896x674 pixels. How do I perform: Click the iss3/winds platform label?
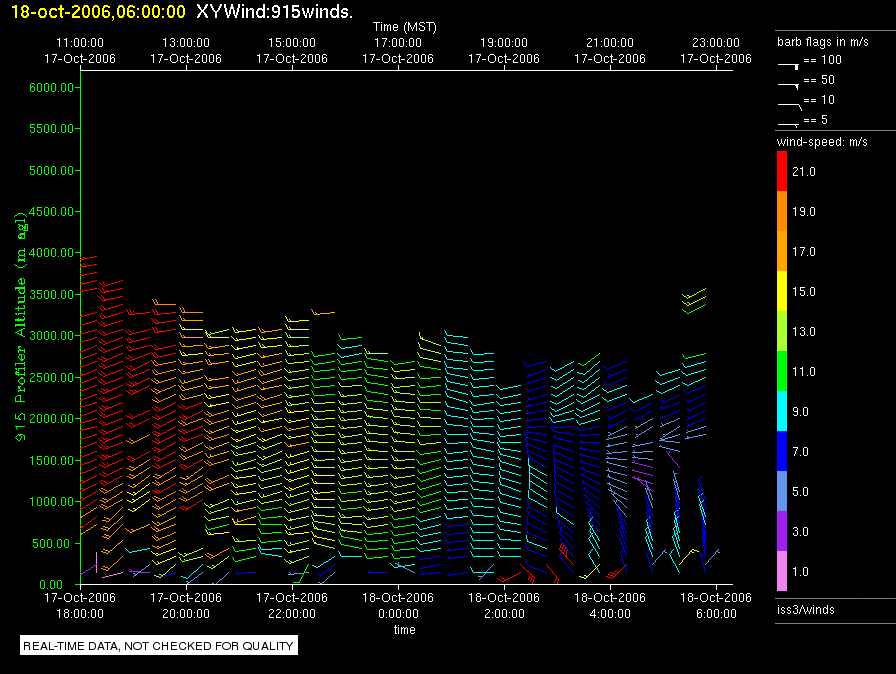pyautogui.click(x=805, y=610)
